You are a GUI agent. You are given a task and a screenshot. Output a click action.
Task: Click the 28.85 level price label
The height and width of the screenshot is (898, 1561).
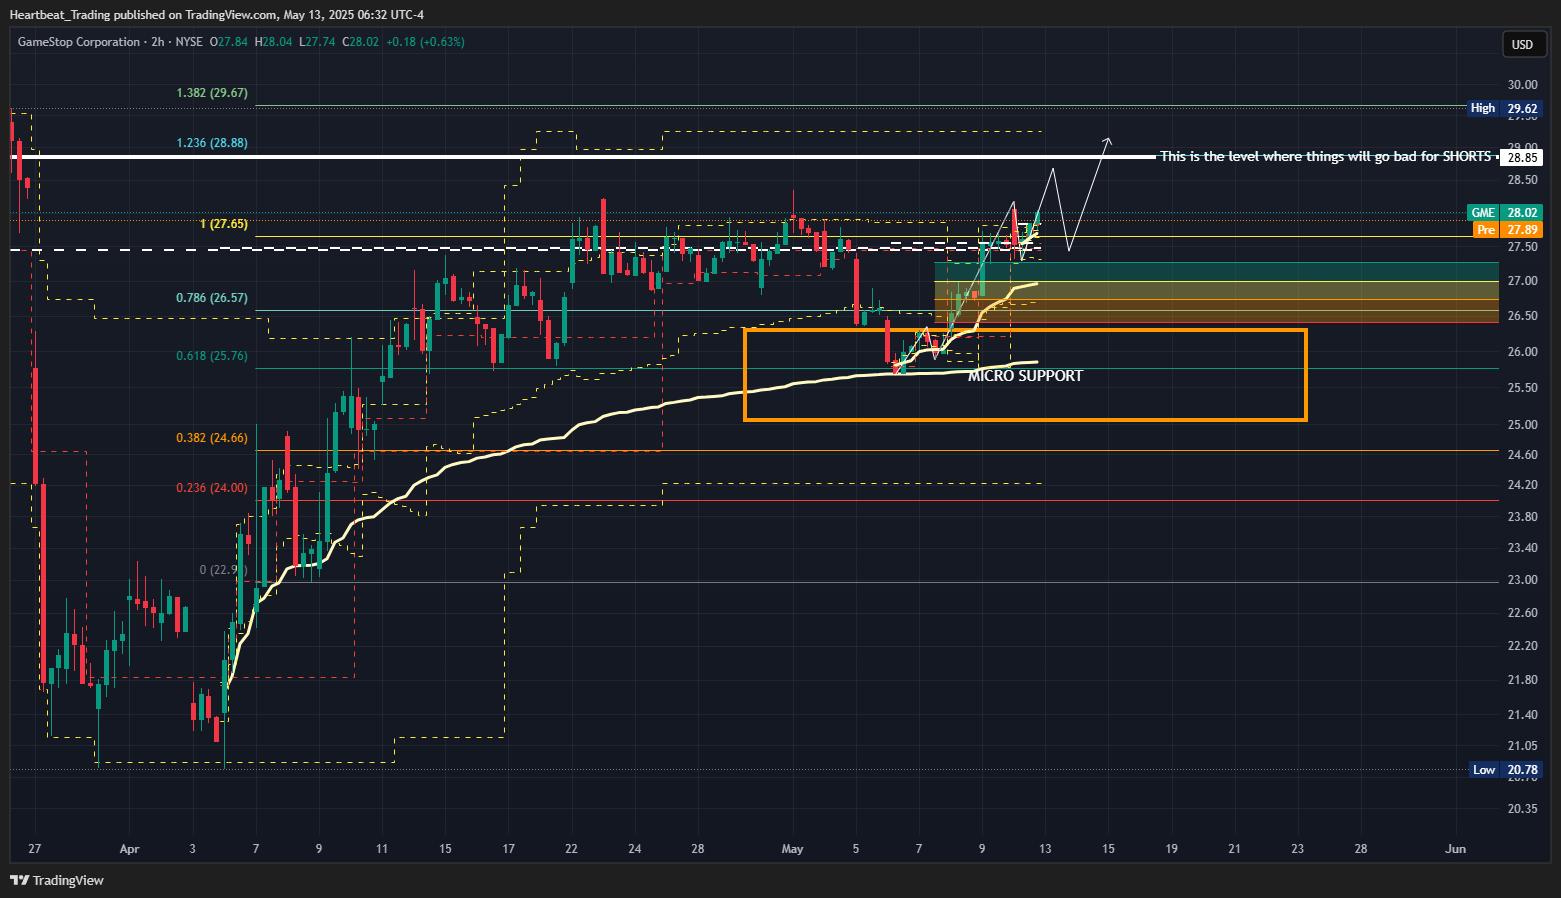click(x=1523, y=158)
